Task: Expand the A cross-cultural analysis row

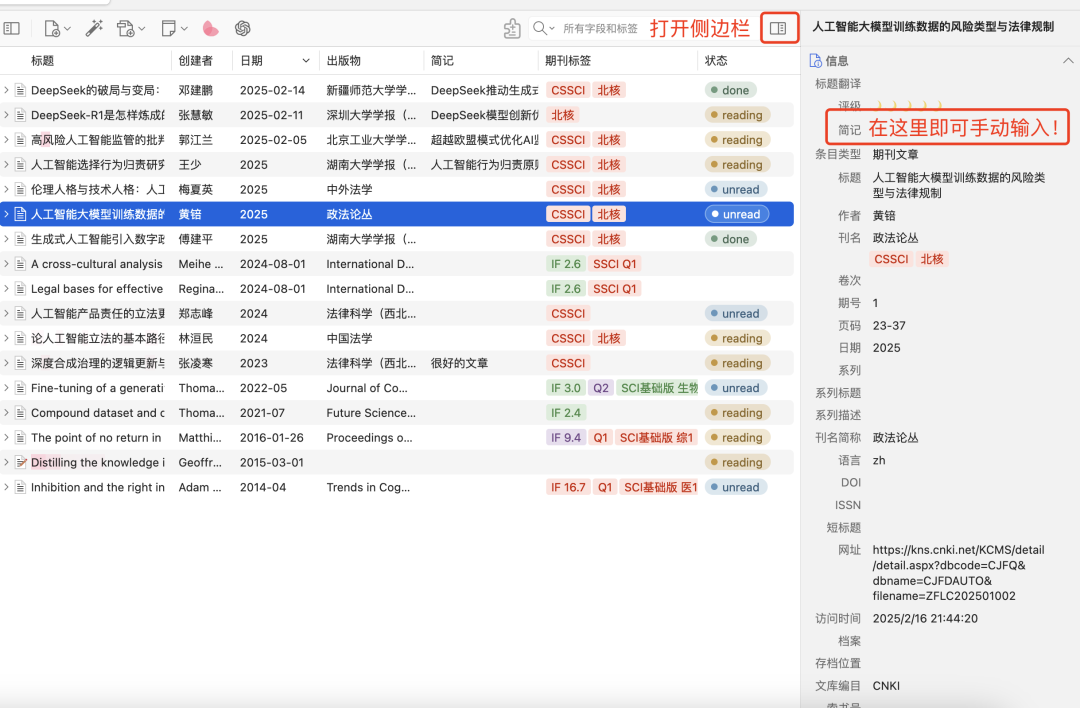Action: coord(6,264)
